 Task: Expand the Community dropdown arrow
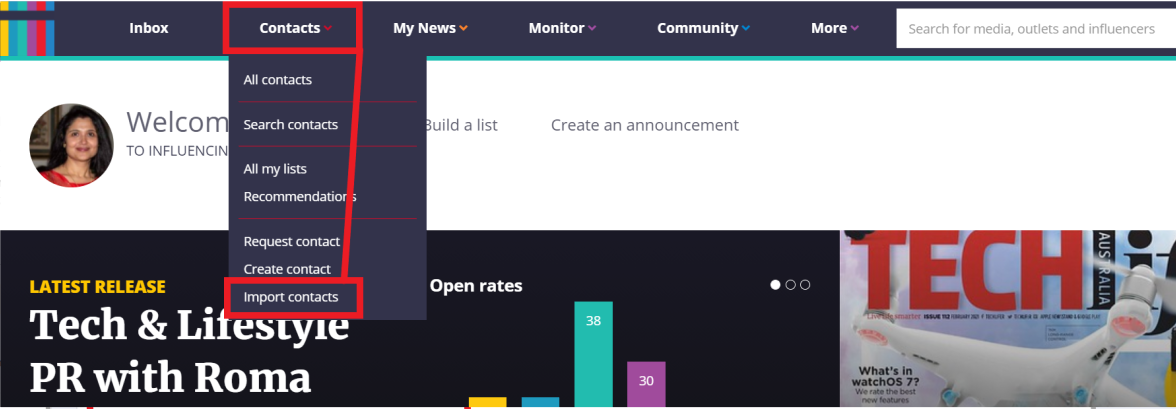(746, 29)
